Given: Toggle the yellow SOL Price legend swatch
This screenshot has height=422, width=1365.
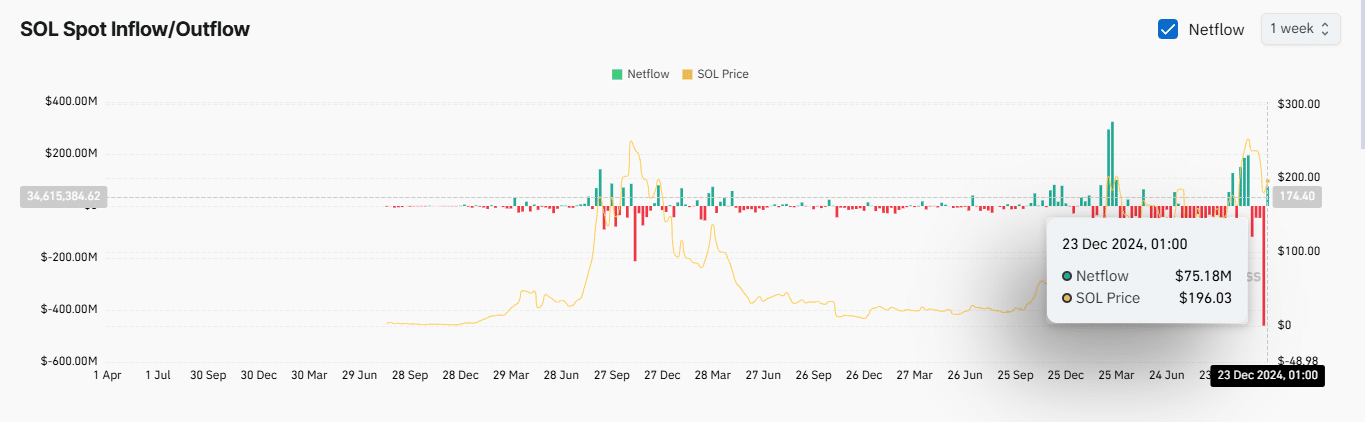Looking at the screenshot, I should coord(687,74).
